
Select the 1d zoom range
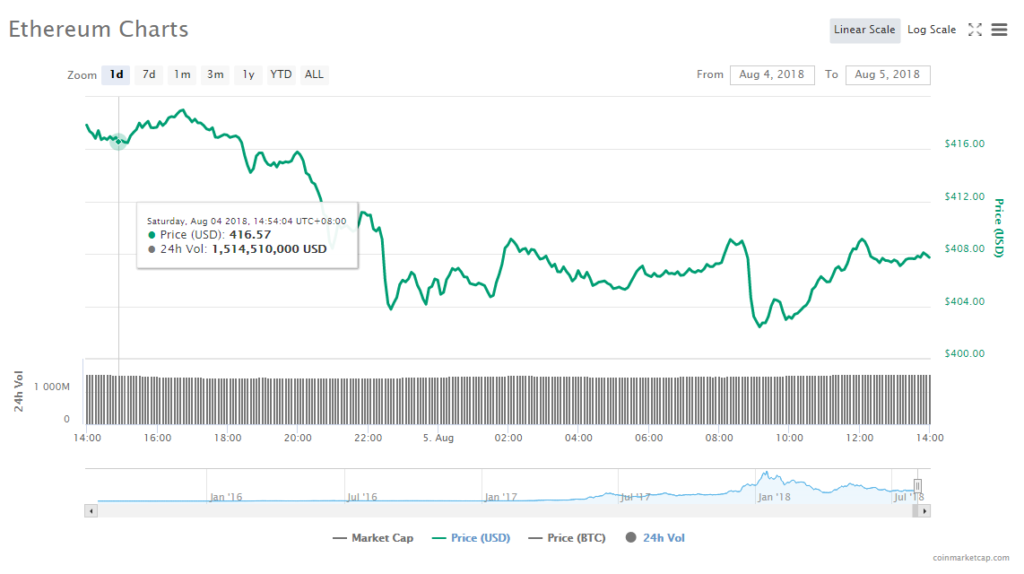(x=117, y=75)
